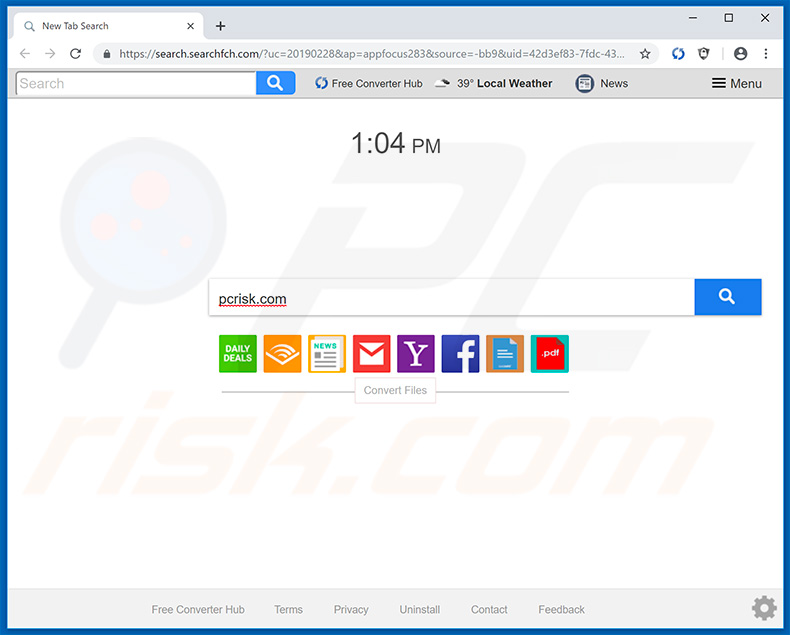Open the blue document shortcut tile
The width and height of the screenshot is (790, 635).
click(505, 354)
